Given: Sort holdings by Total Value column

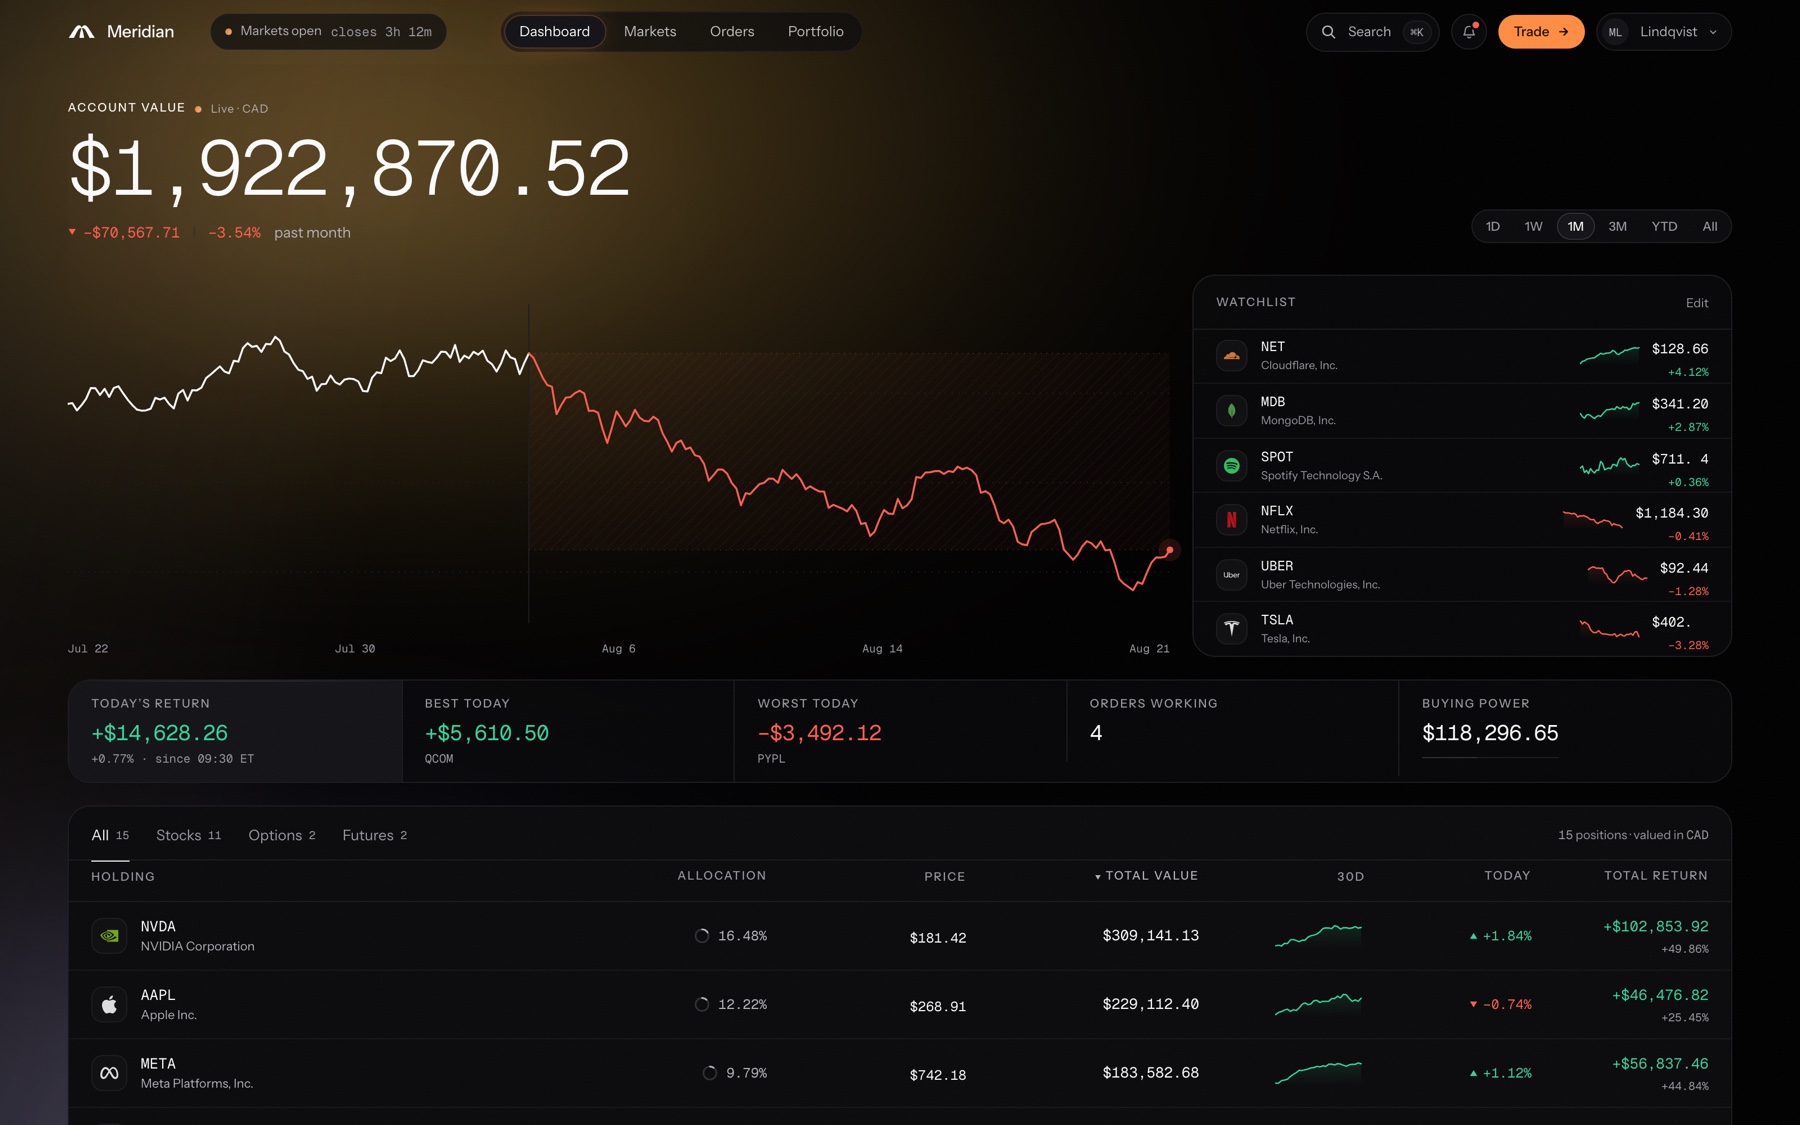Looking at the screenshot, I should [1146, 876].
